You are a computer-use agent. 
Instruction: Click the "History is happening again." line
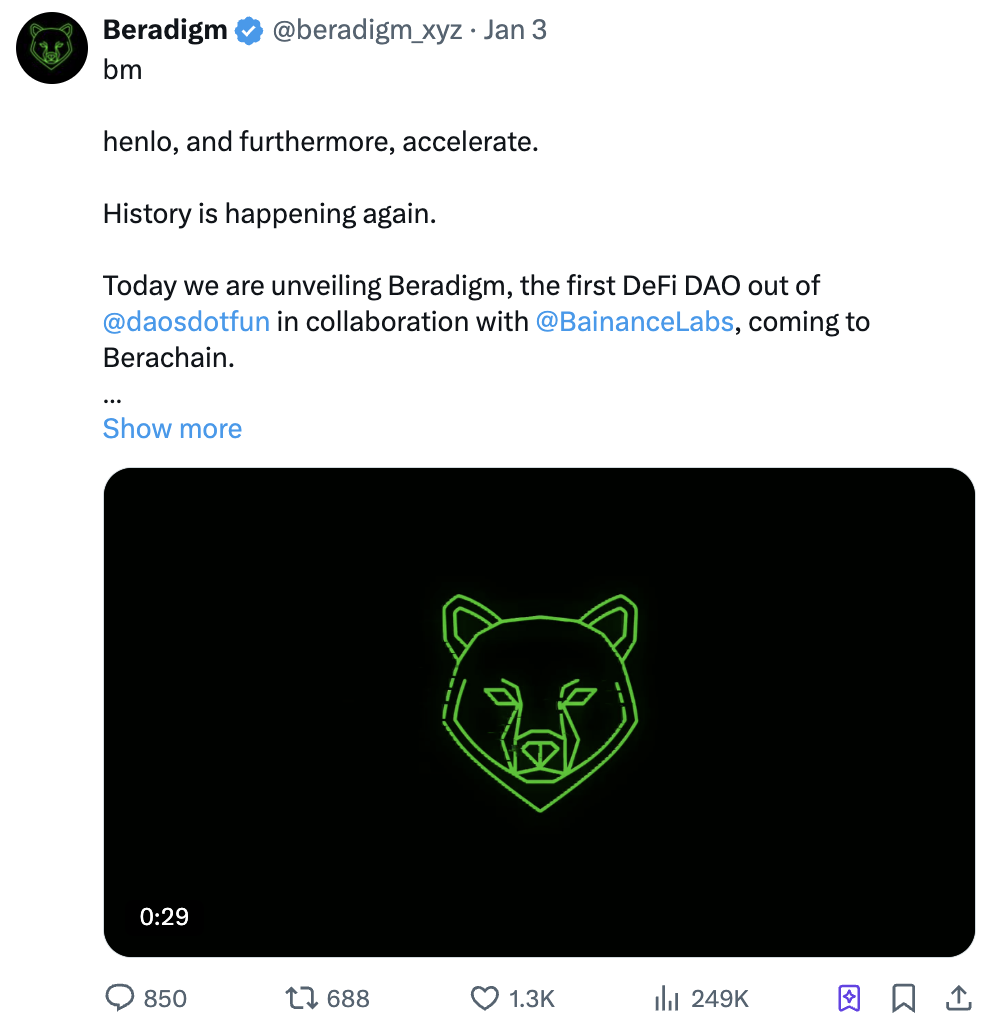269,214
